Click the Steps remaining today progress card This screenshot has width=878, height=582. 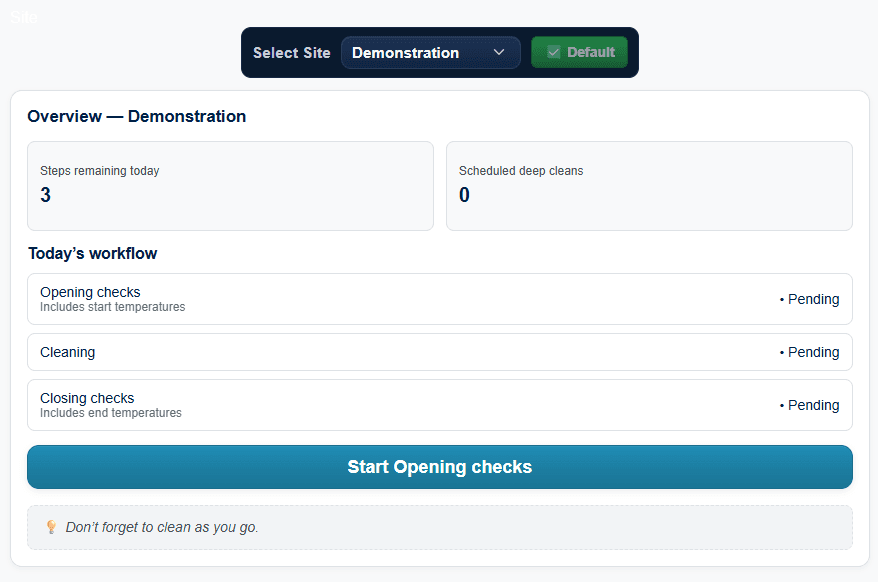230,186
